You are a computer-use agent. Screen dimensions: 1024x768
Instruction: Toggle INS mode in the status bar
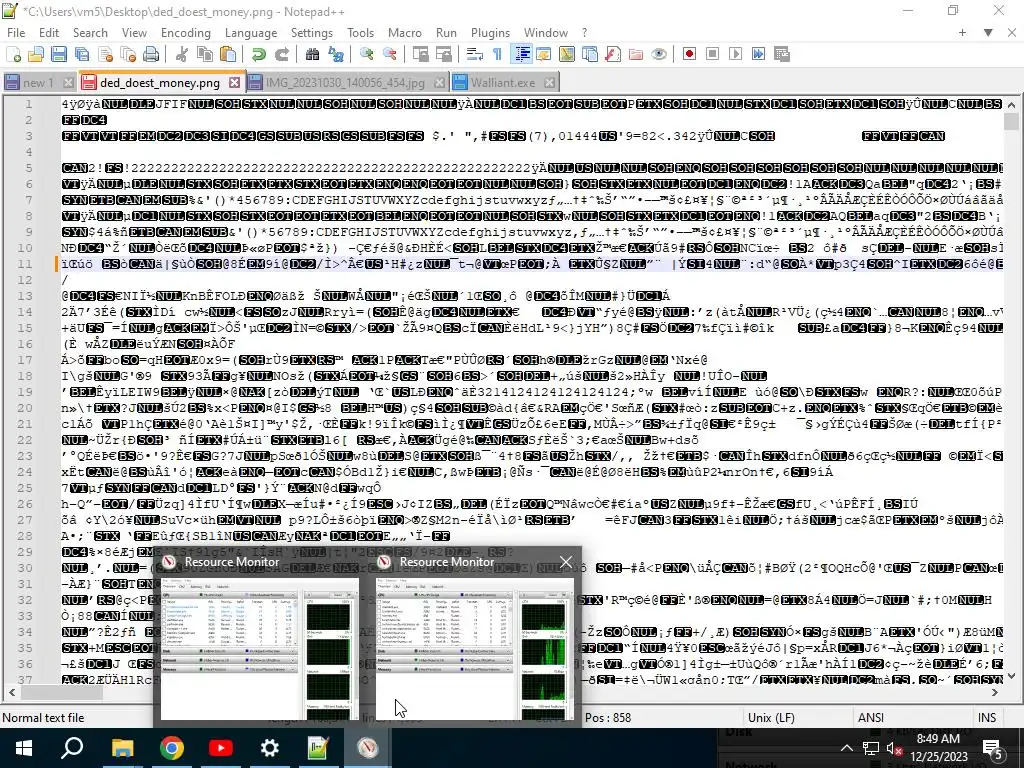tap(987, 718)
